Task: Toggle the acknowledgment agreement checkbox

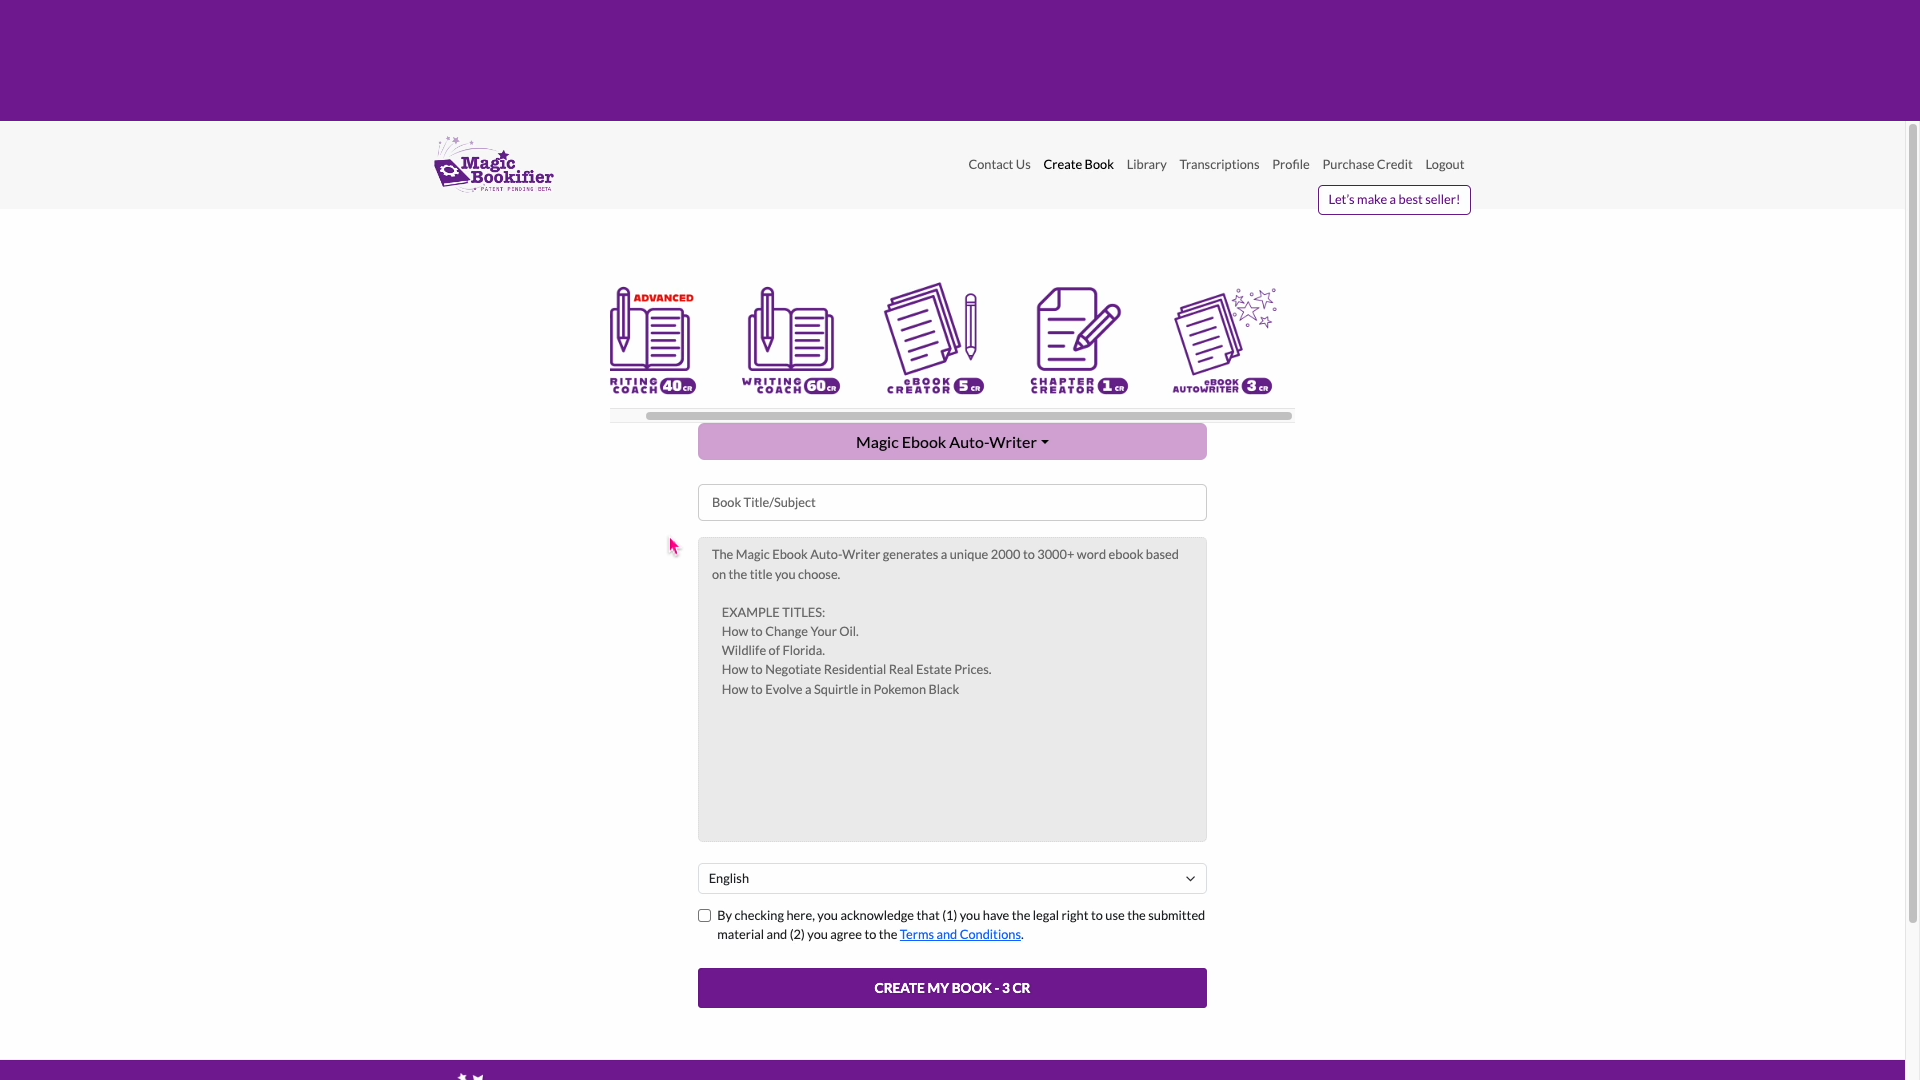Action: pos(704,915)
